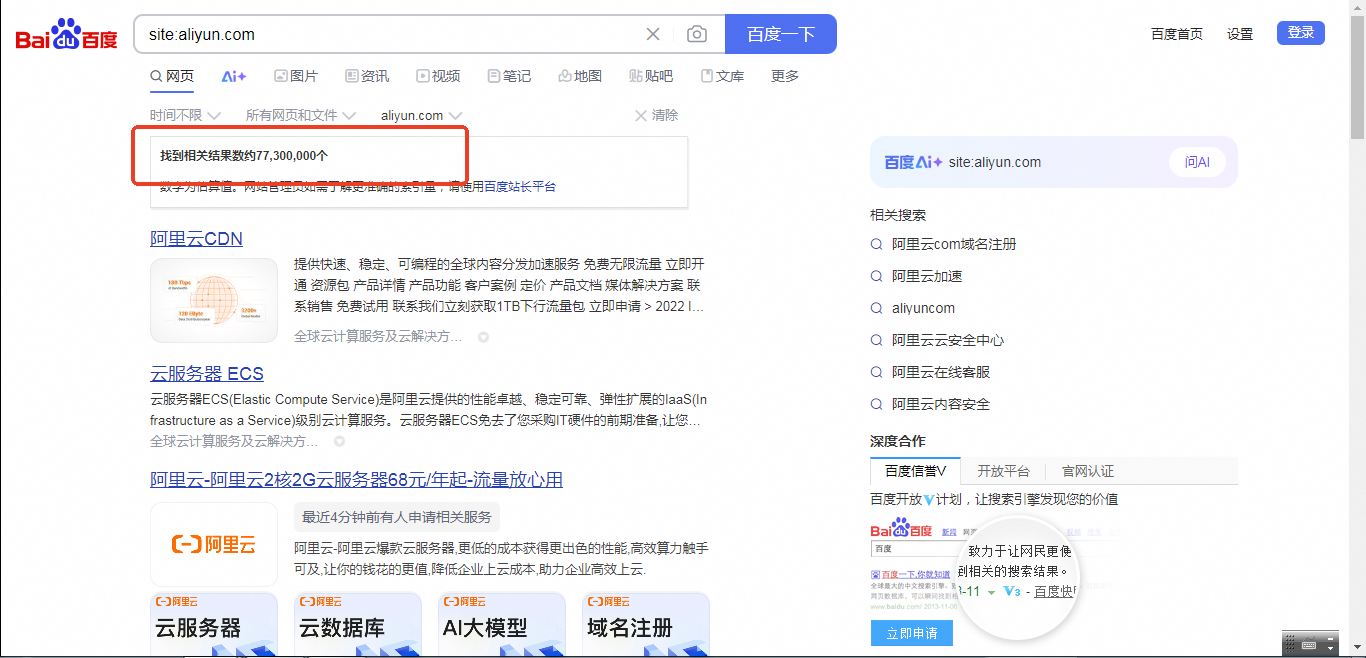Open the 域名注册 card
This screenshot has width=1366, height=658.
click(646, 624)
